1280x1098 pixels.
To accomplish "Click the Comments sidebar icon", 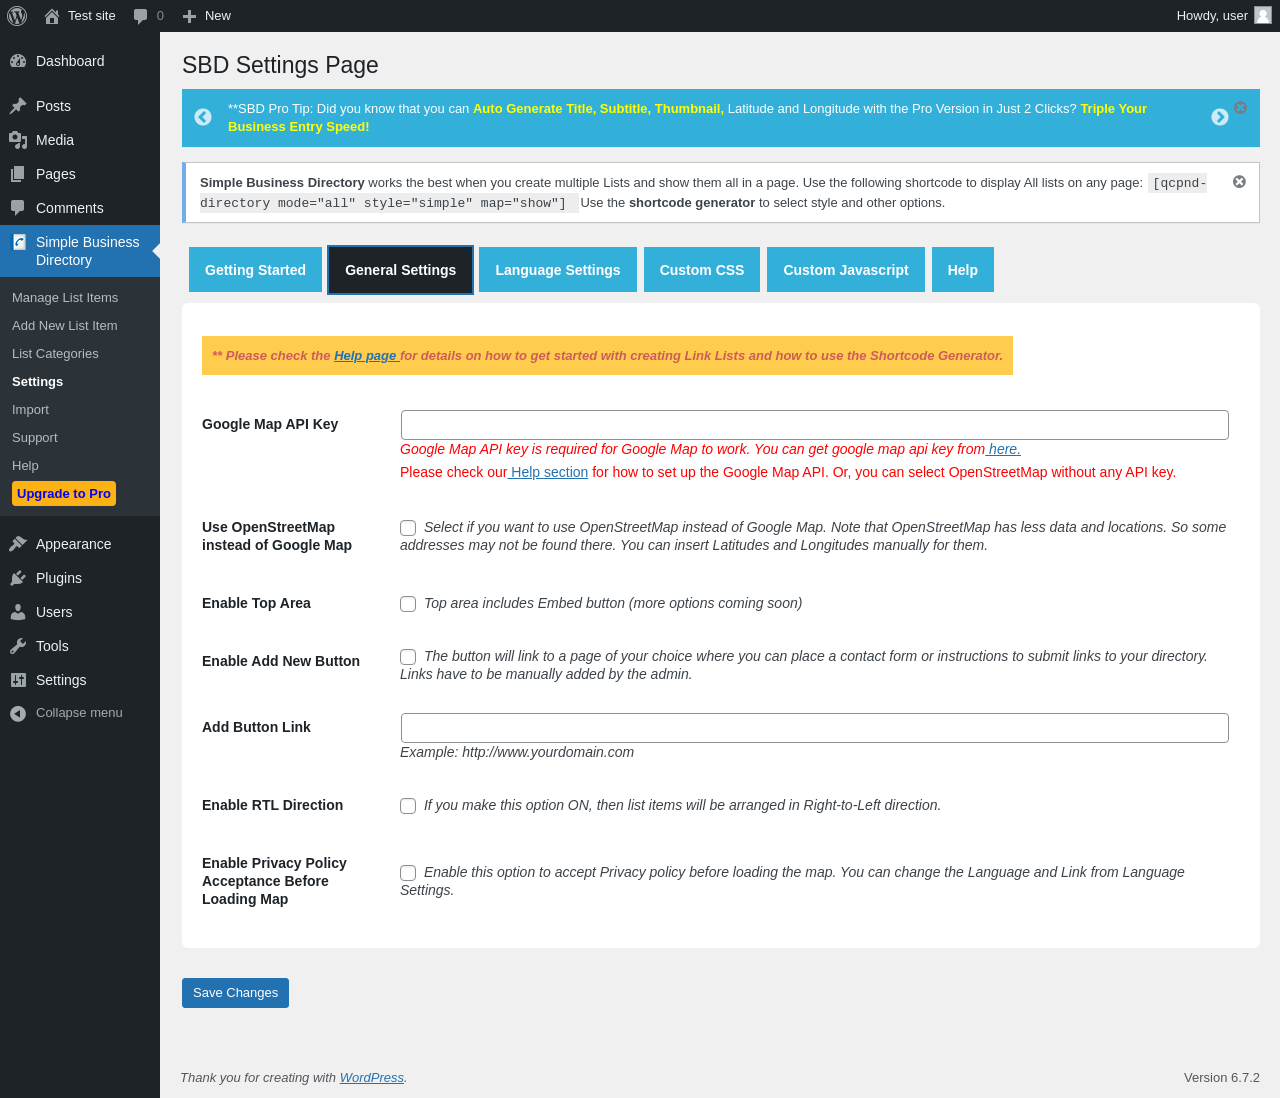I will pyautogui.click(x=18, y=208).
